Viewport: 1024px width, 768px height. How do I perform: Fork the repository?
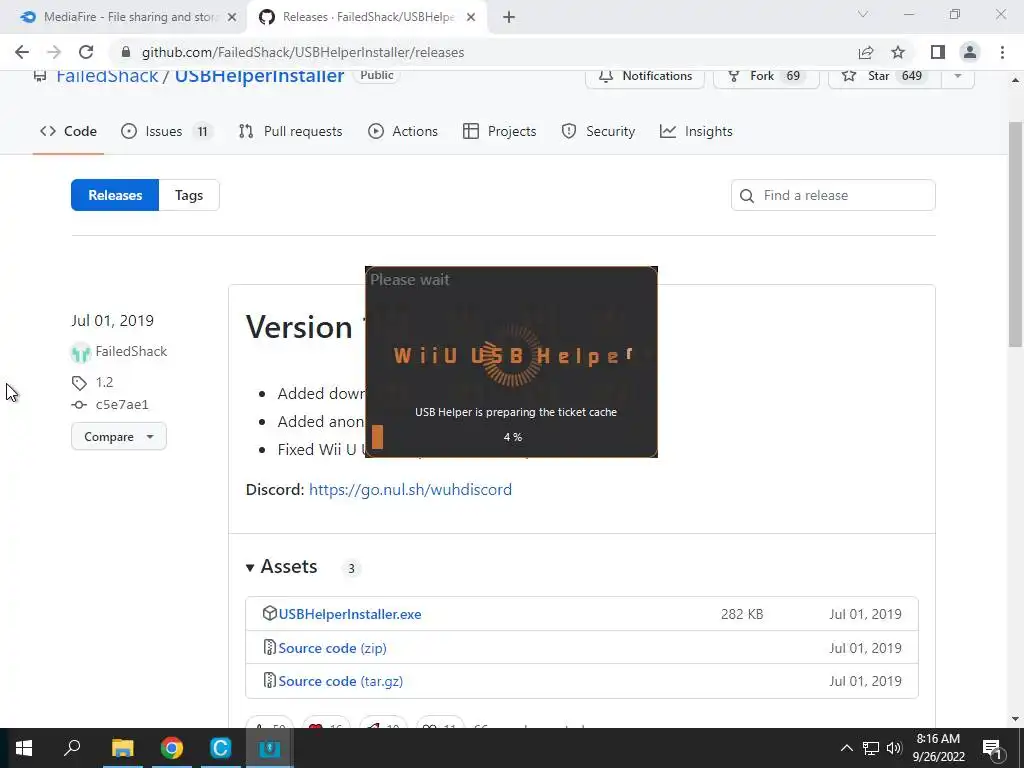pos(766,76)
